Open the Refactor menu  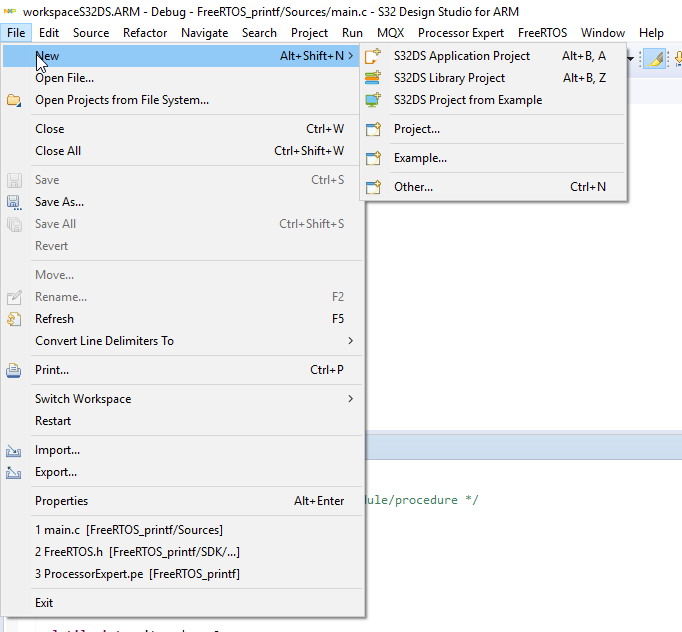pyautogui.click(x=145, y=33)
